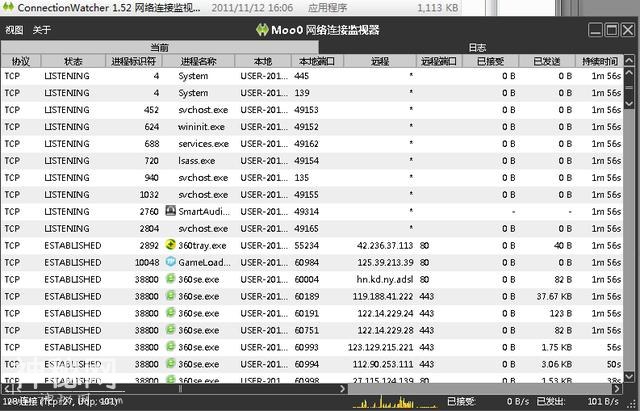The height and width of the screenshot is (411, 640).
Task: Click the 360se.exe icon on port 60004 row
Action: click(171, 279)
